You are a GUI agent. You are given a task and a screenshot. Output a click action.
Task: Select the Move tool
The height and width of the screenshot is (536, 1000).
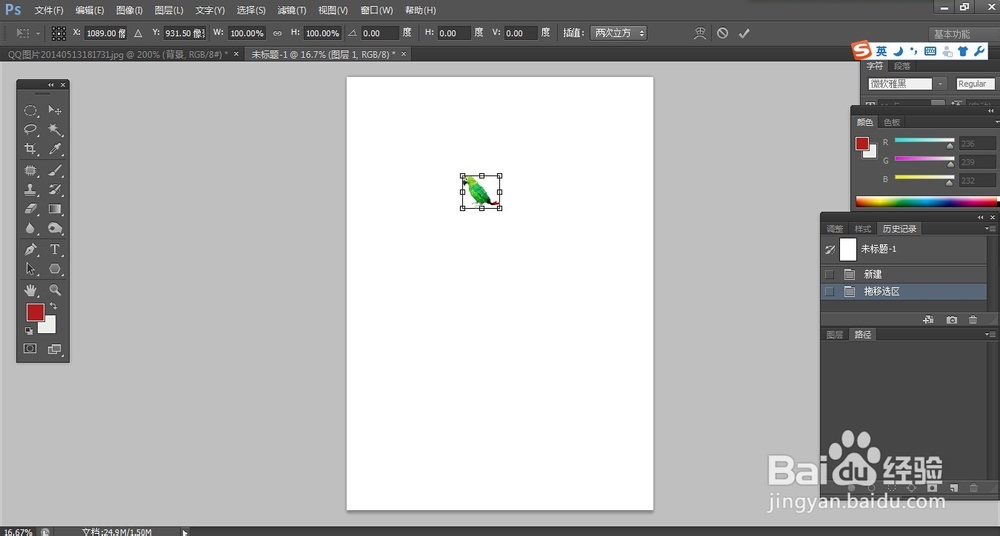point(55,110)
